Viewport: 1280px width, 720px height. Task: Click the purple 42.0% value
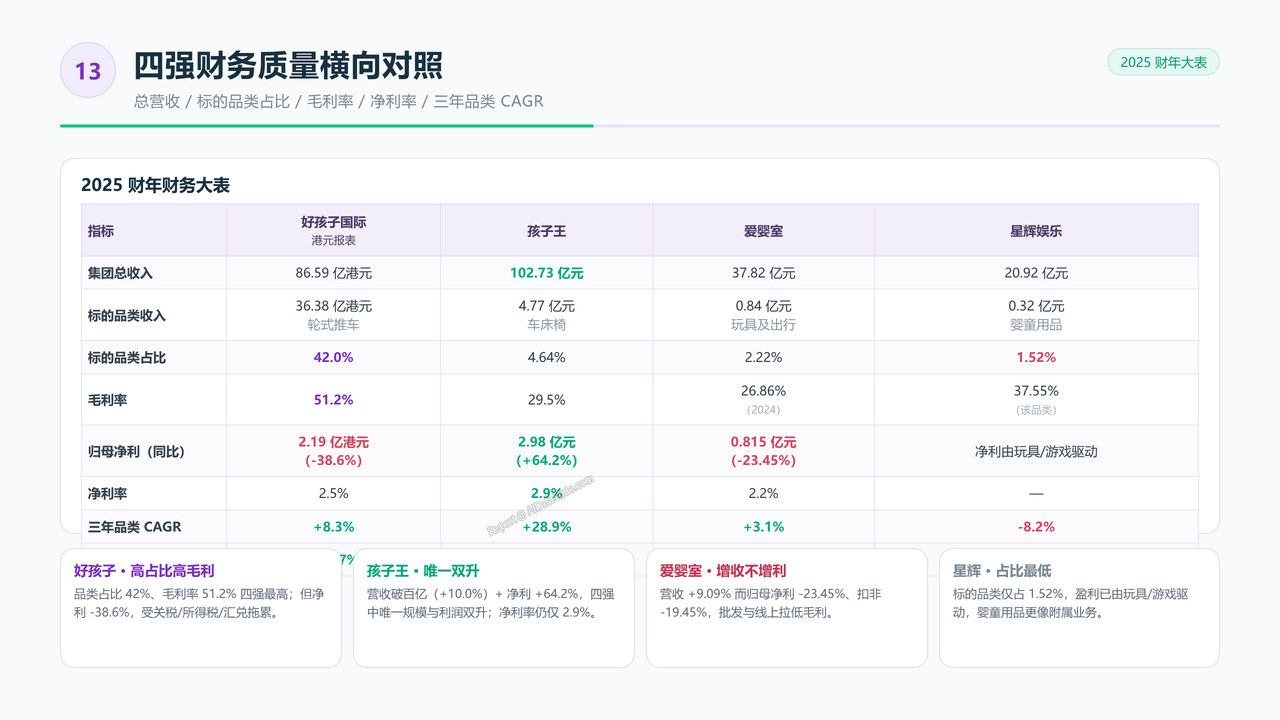coord(334,357)
